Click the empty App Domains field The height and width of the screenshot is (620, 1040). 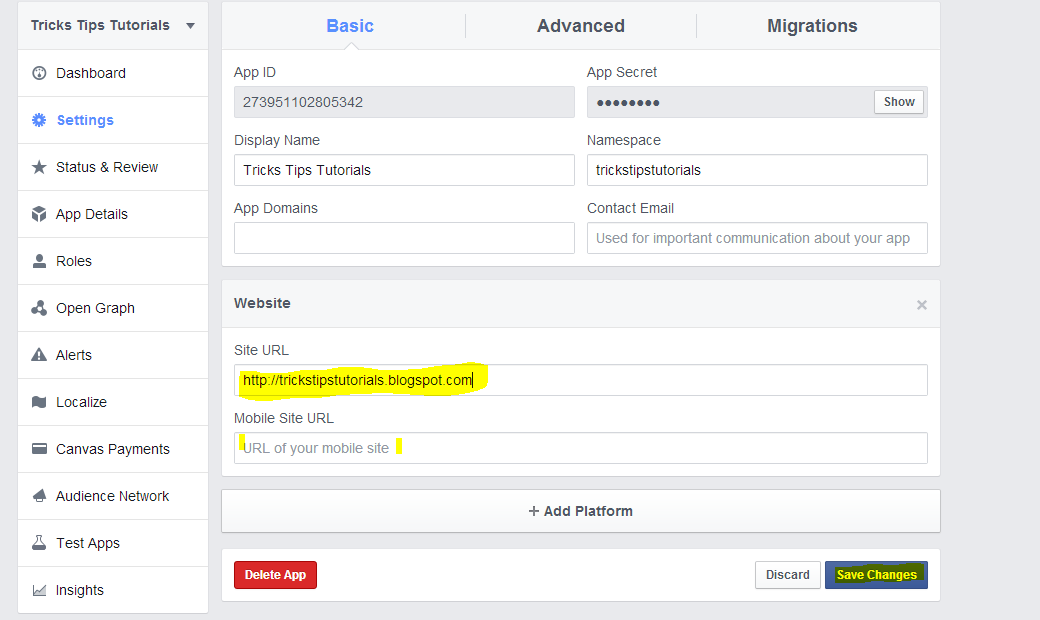tap(404, 238)
